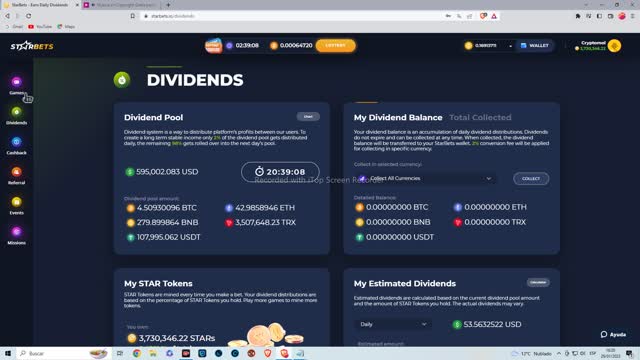
Task: Open the Dividends sidebar icon
Action: click(16, 112)
